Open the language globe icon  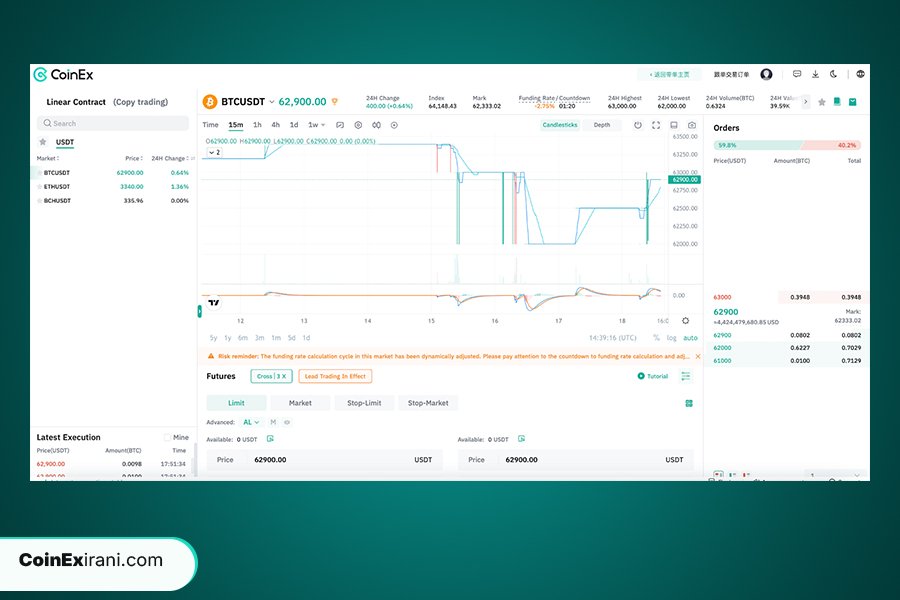click(x=861, y=74)
